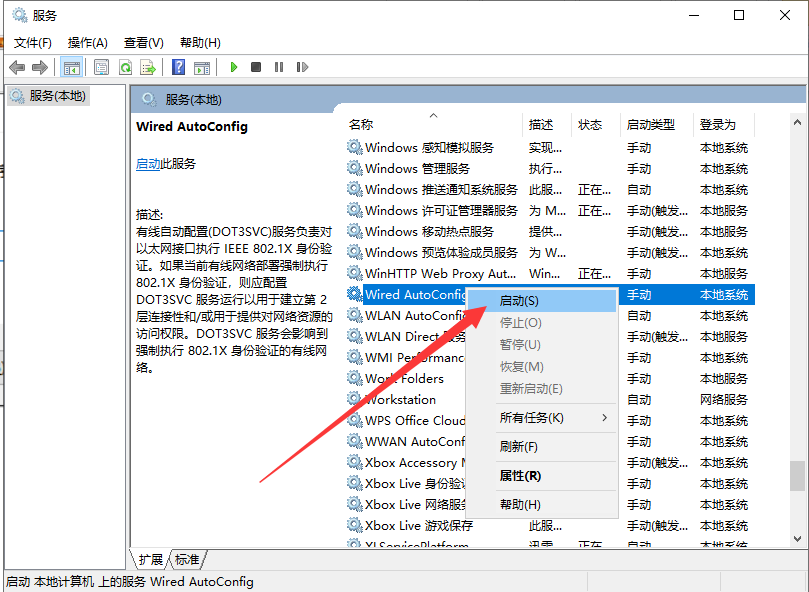
Task: Open the 文件 menu
Action: coord(31,42)
